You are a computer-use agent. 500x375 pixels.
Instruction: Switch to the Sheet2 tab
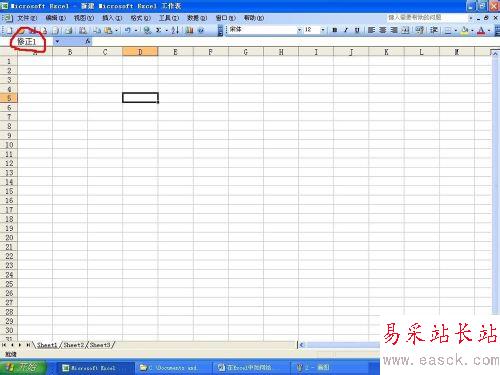click(x=74, y=345)
